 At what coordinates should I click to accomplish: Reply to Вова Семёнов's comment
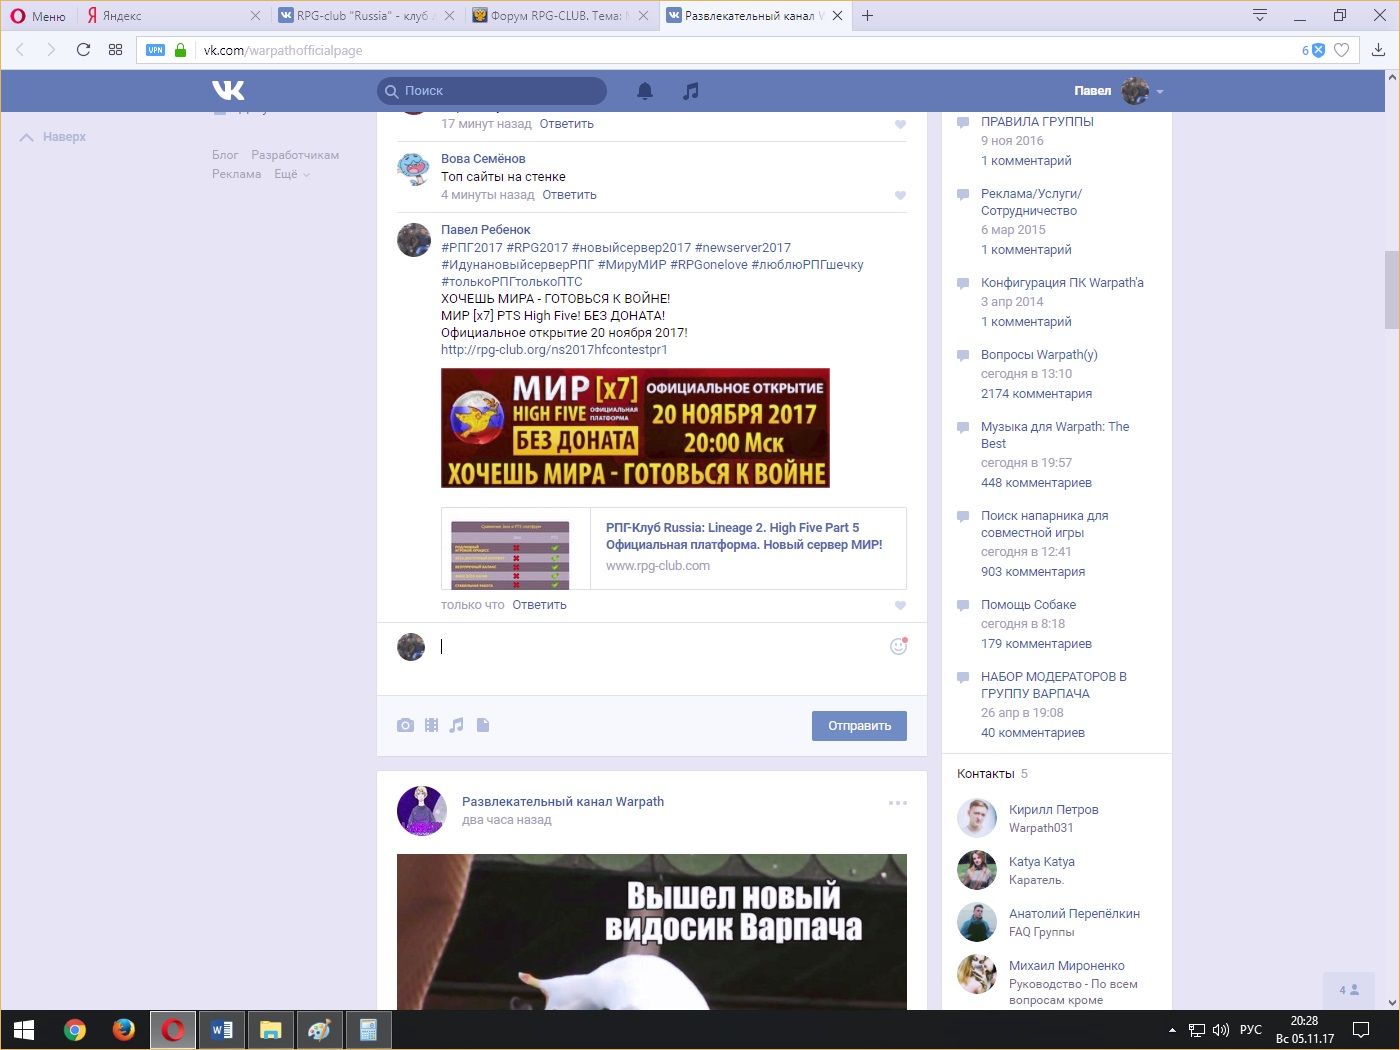(569, 195)
